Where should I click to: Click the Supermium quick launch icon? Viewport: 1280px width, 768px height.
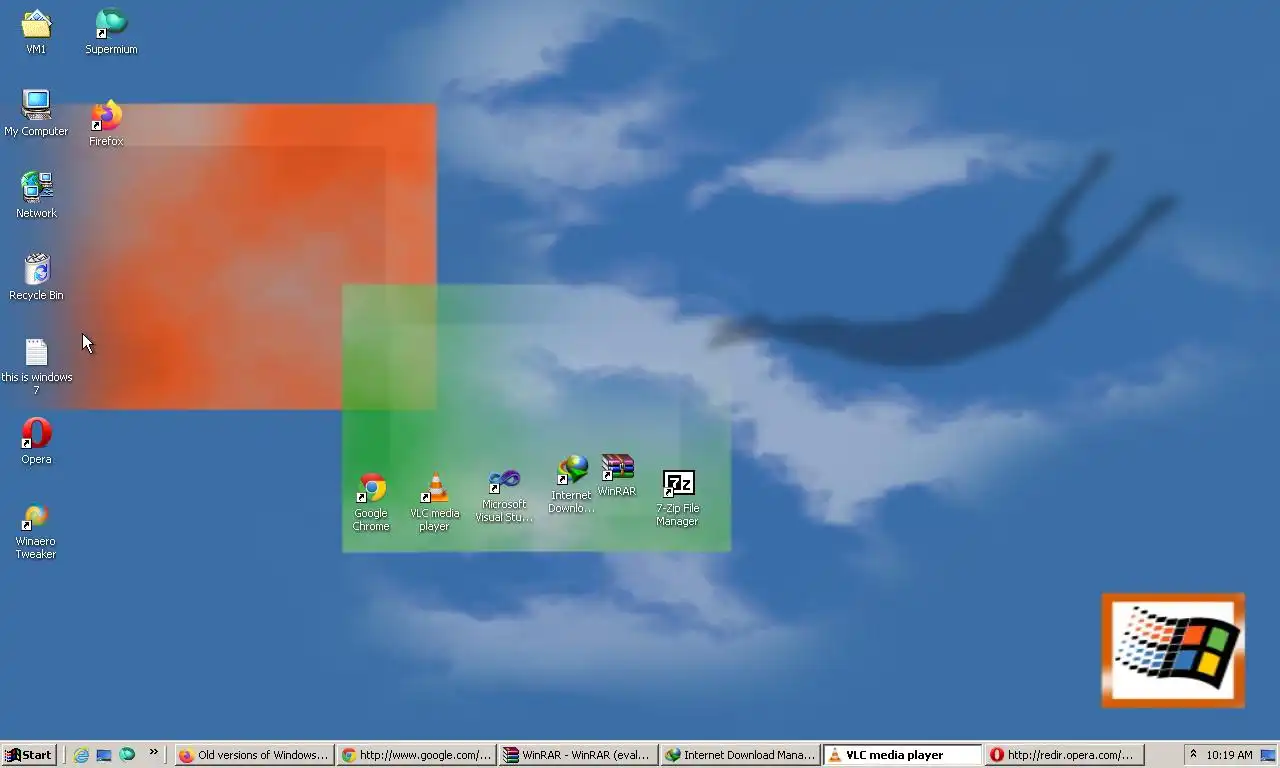[x=127, y=755]
